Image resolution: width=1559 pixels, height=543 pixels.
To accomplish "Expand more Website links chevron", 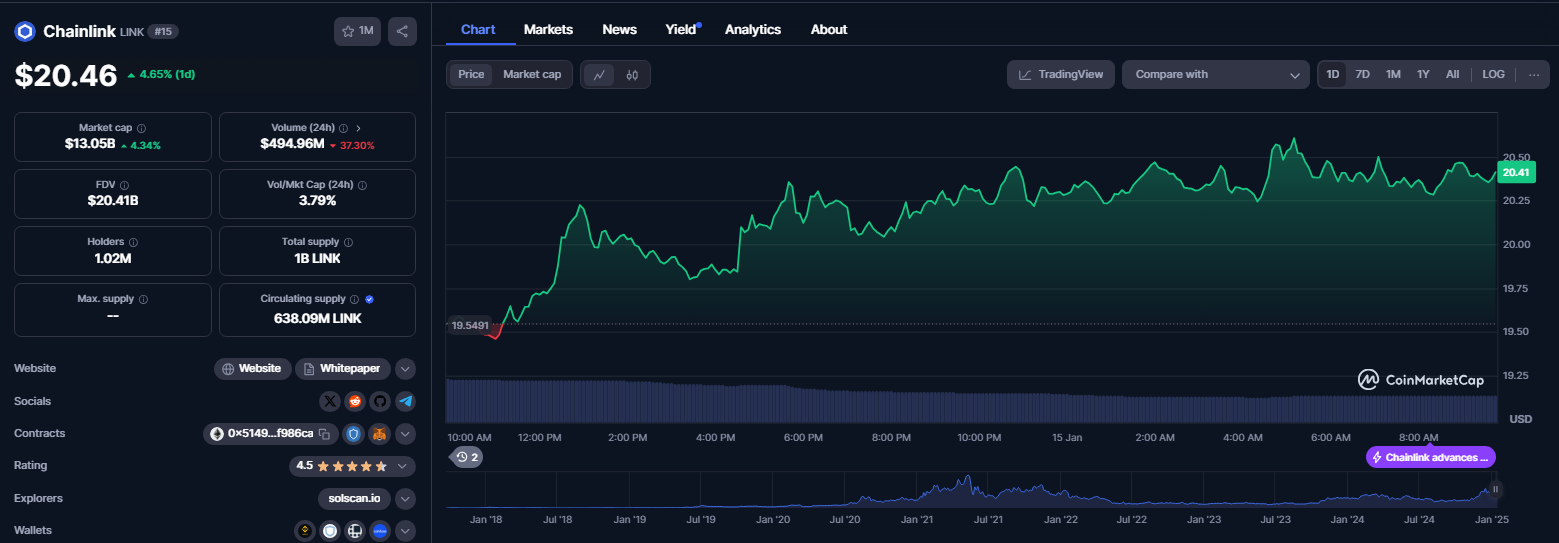I will point(405,369).
